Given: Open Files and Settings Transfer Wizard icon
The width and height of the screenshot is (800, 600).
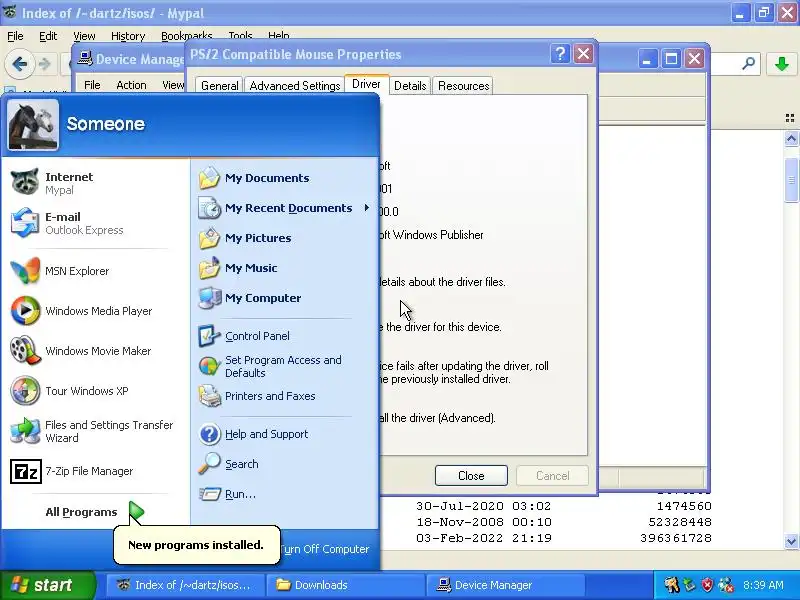Looking at the screenshot, I should [25, 431].
